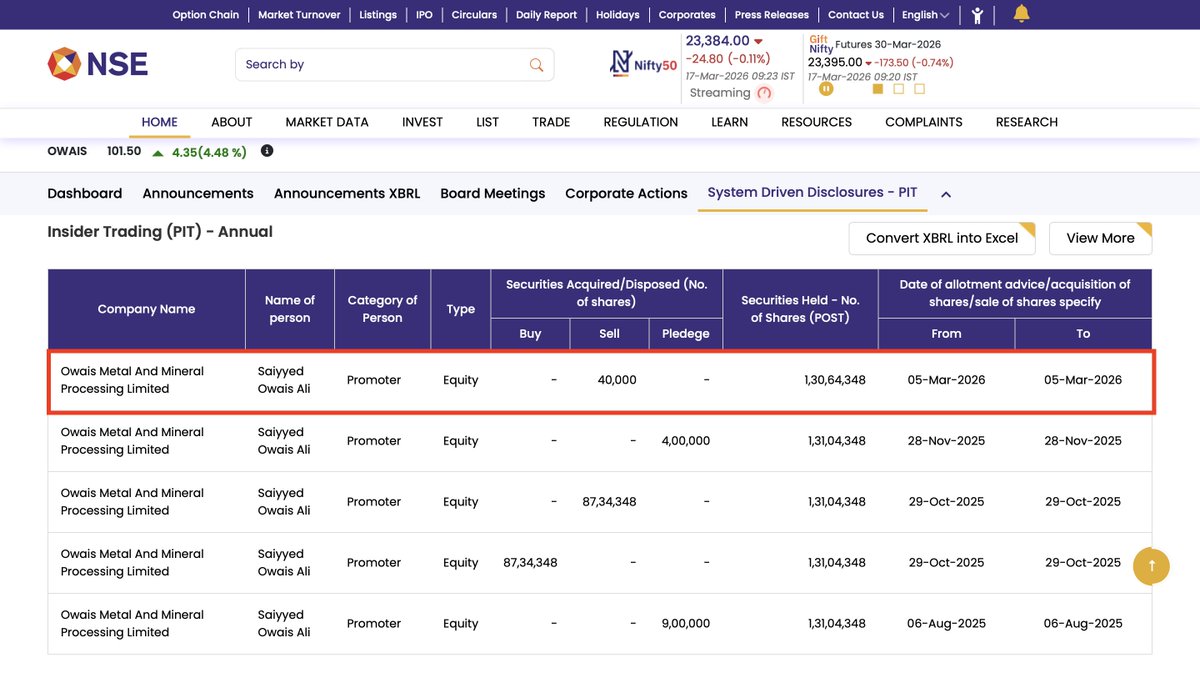Click the scroll-to-top arrow button

[x=1151, y=566]
